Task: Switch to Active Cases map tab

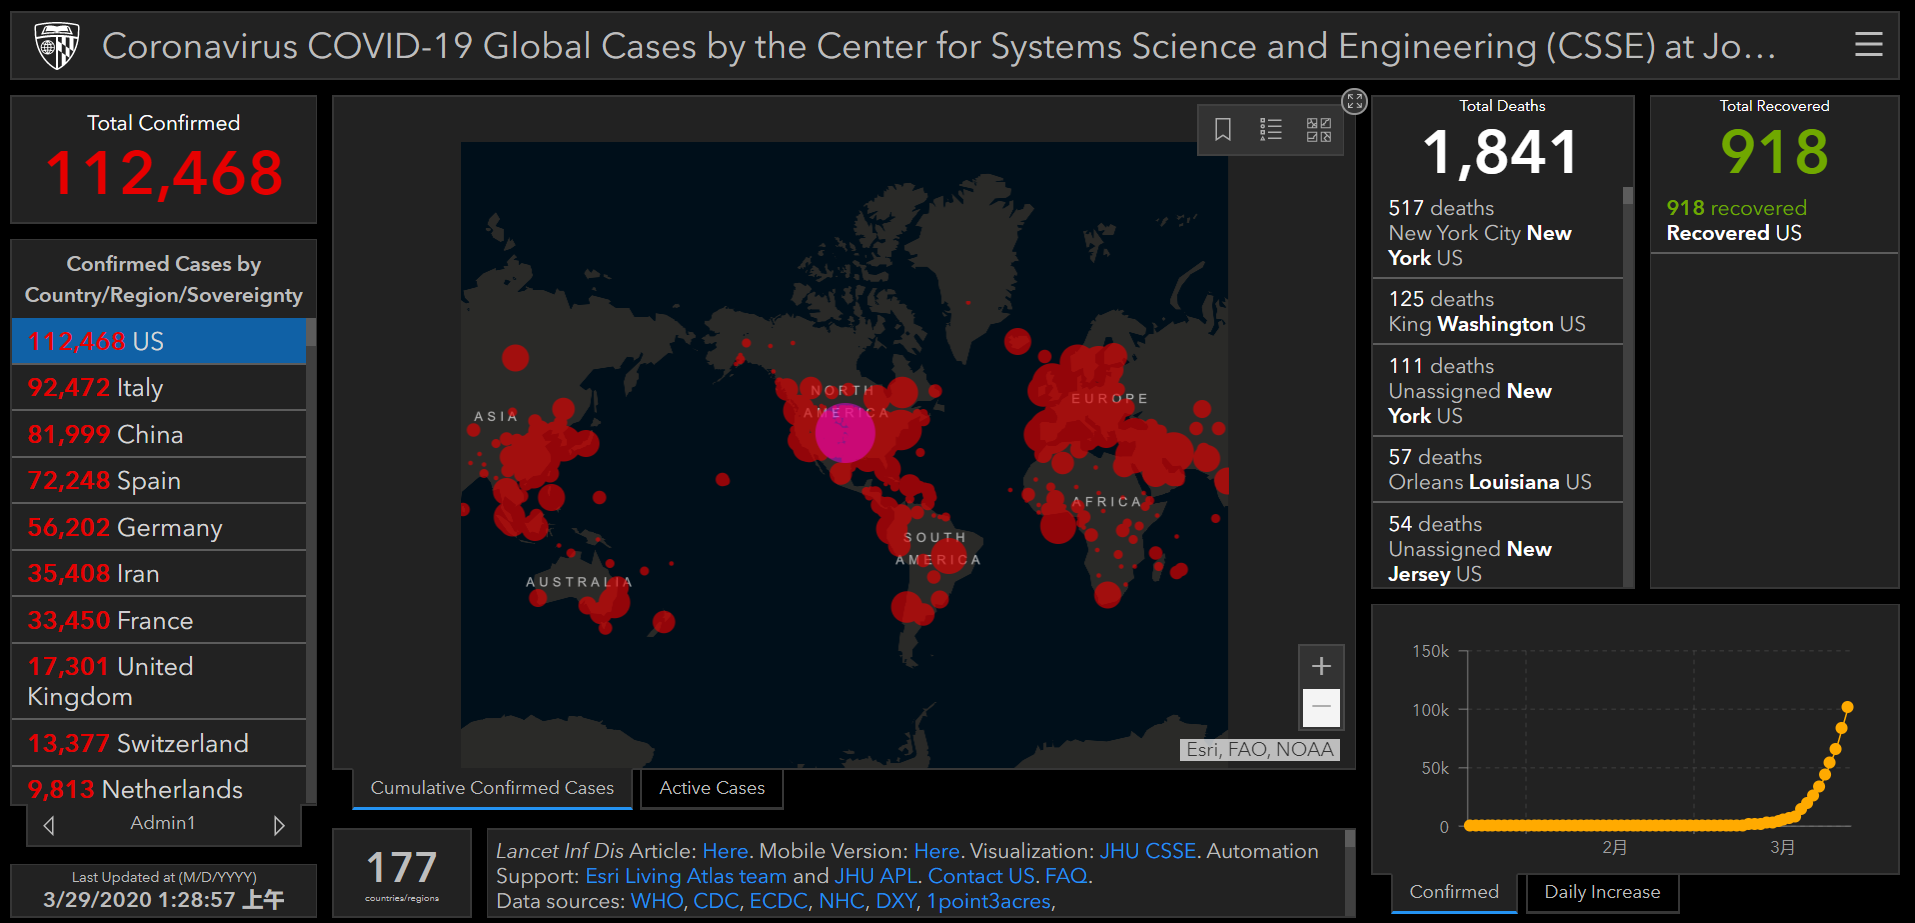Action: 712,788
